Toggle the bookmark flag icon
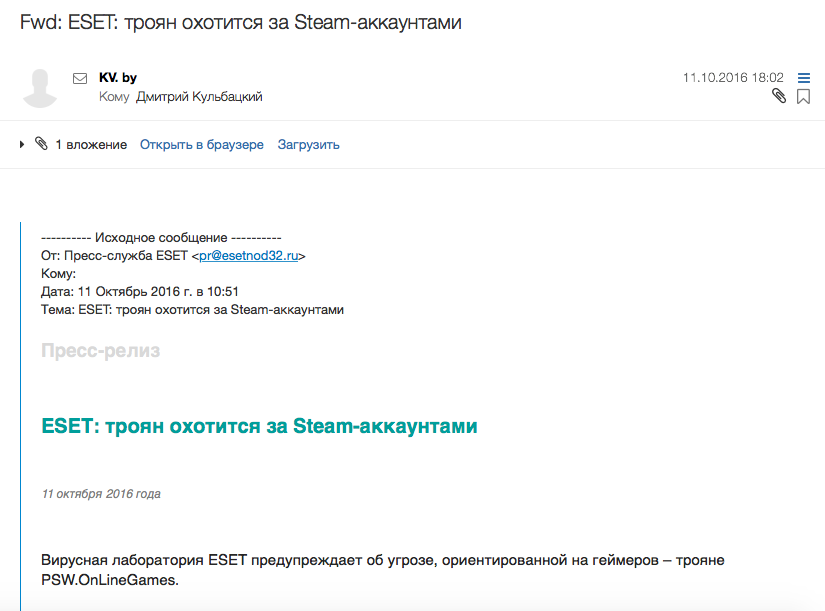This screenshot has width=825, height=611. pyautogui.click(x=803, y=96)
